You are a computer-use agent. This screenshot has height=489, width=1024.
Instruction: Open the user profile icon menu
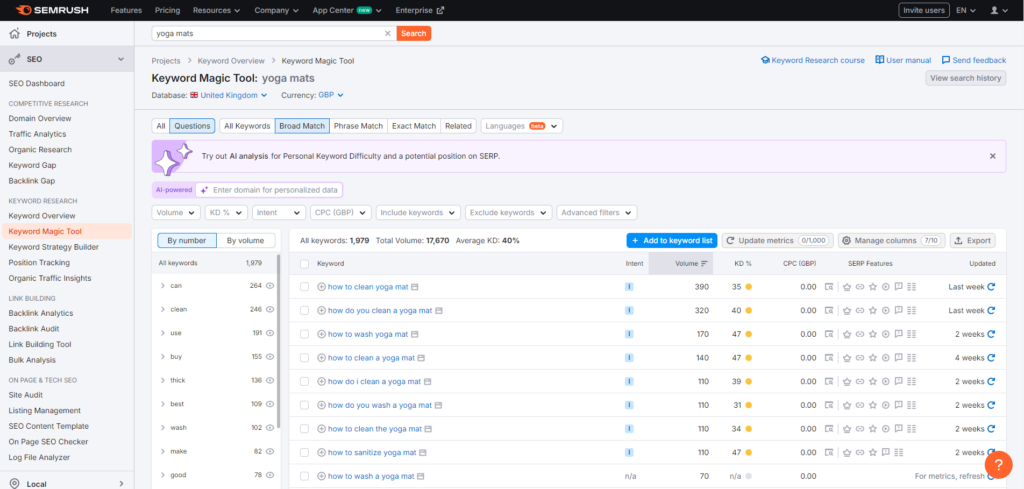994,10
